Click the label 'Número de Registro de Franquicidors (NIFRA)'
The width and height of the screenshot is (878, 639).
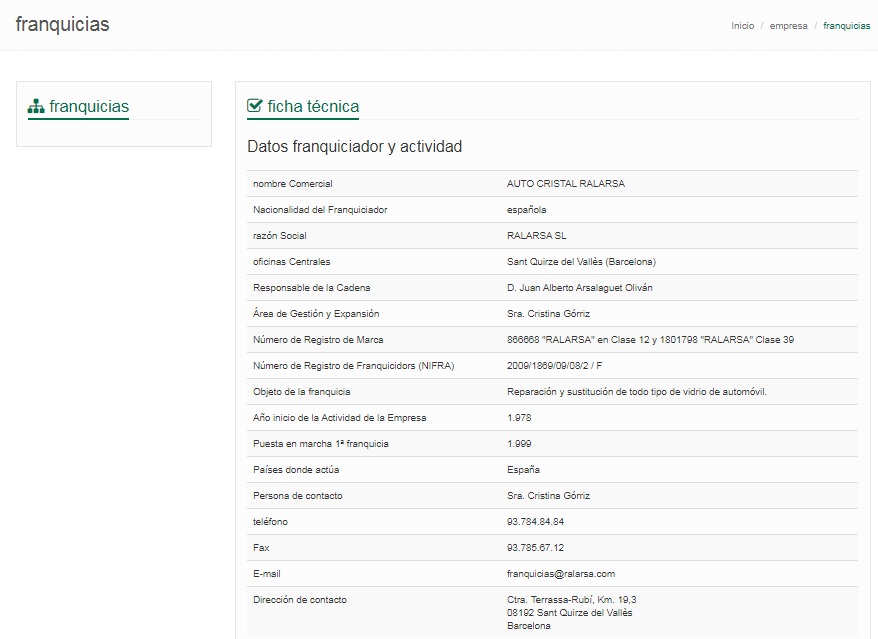point(353,366)
